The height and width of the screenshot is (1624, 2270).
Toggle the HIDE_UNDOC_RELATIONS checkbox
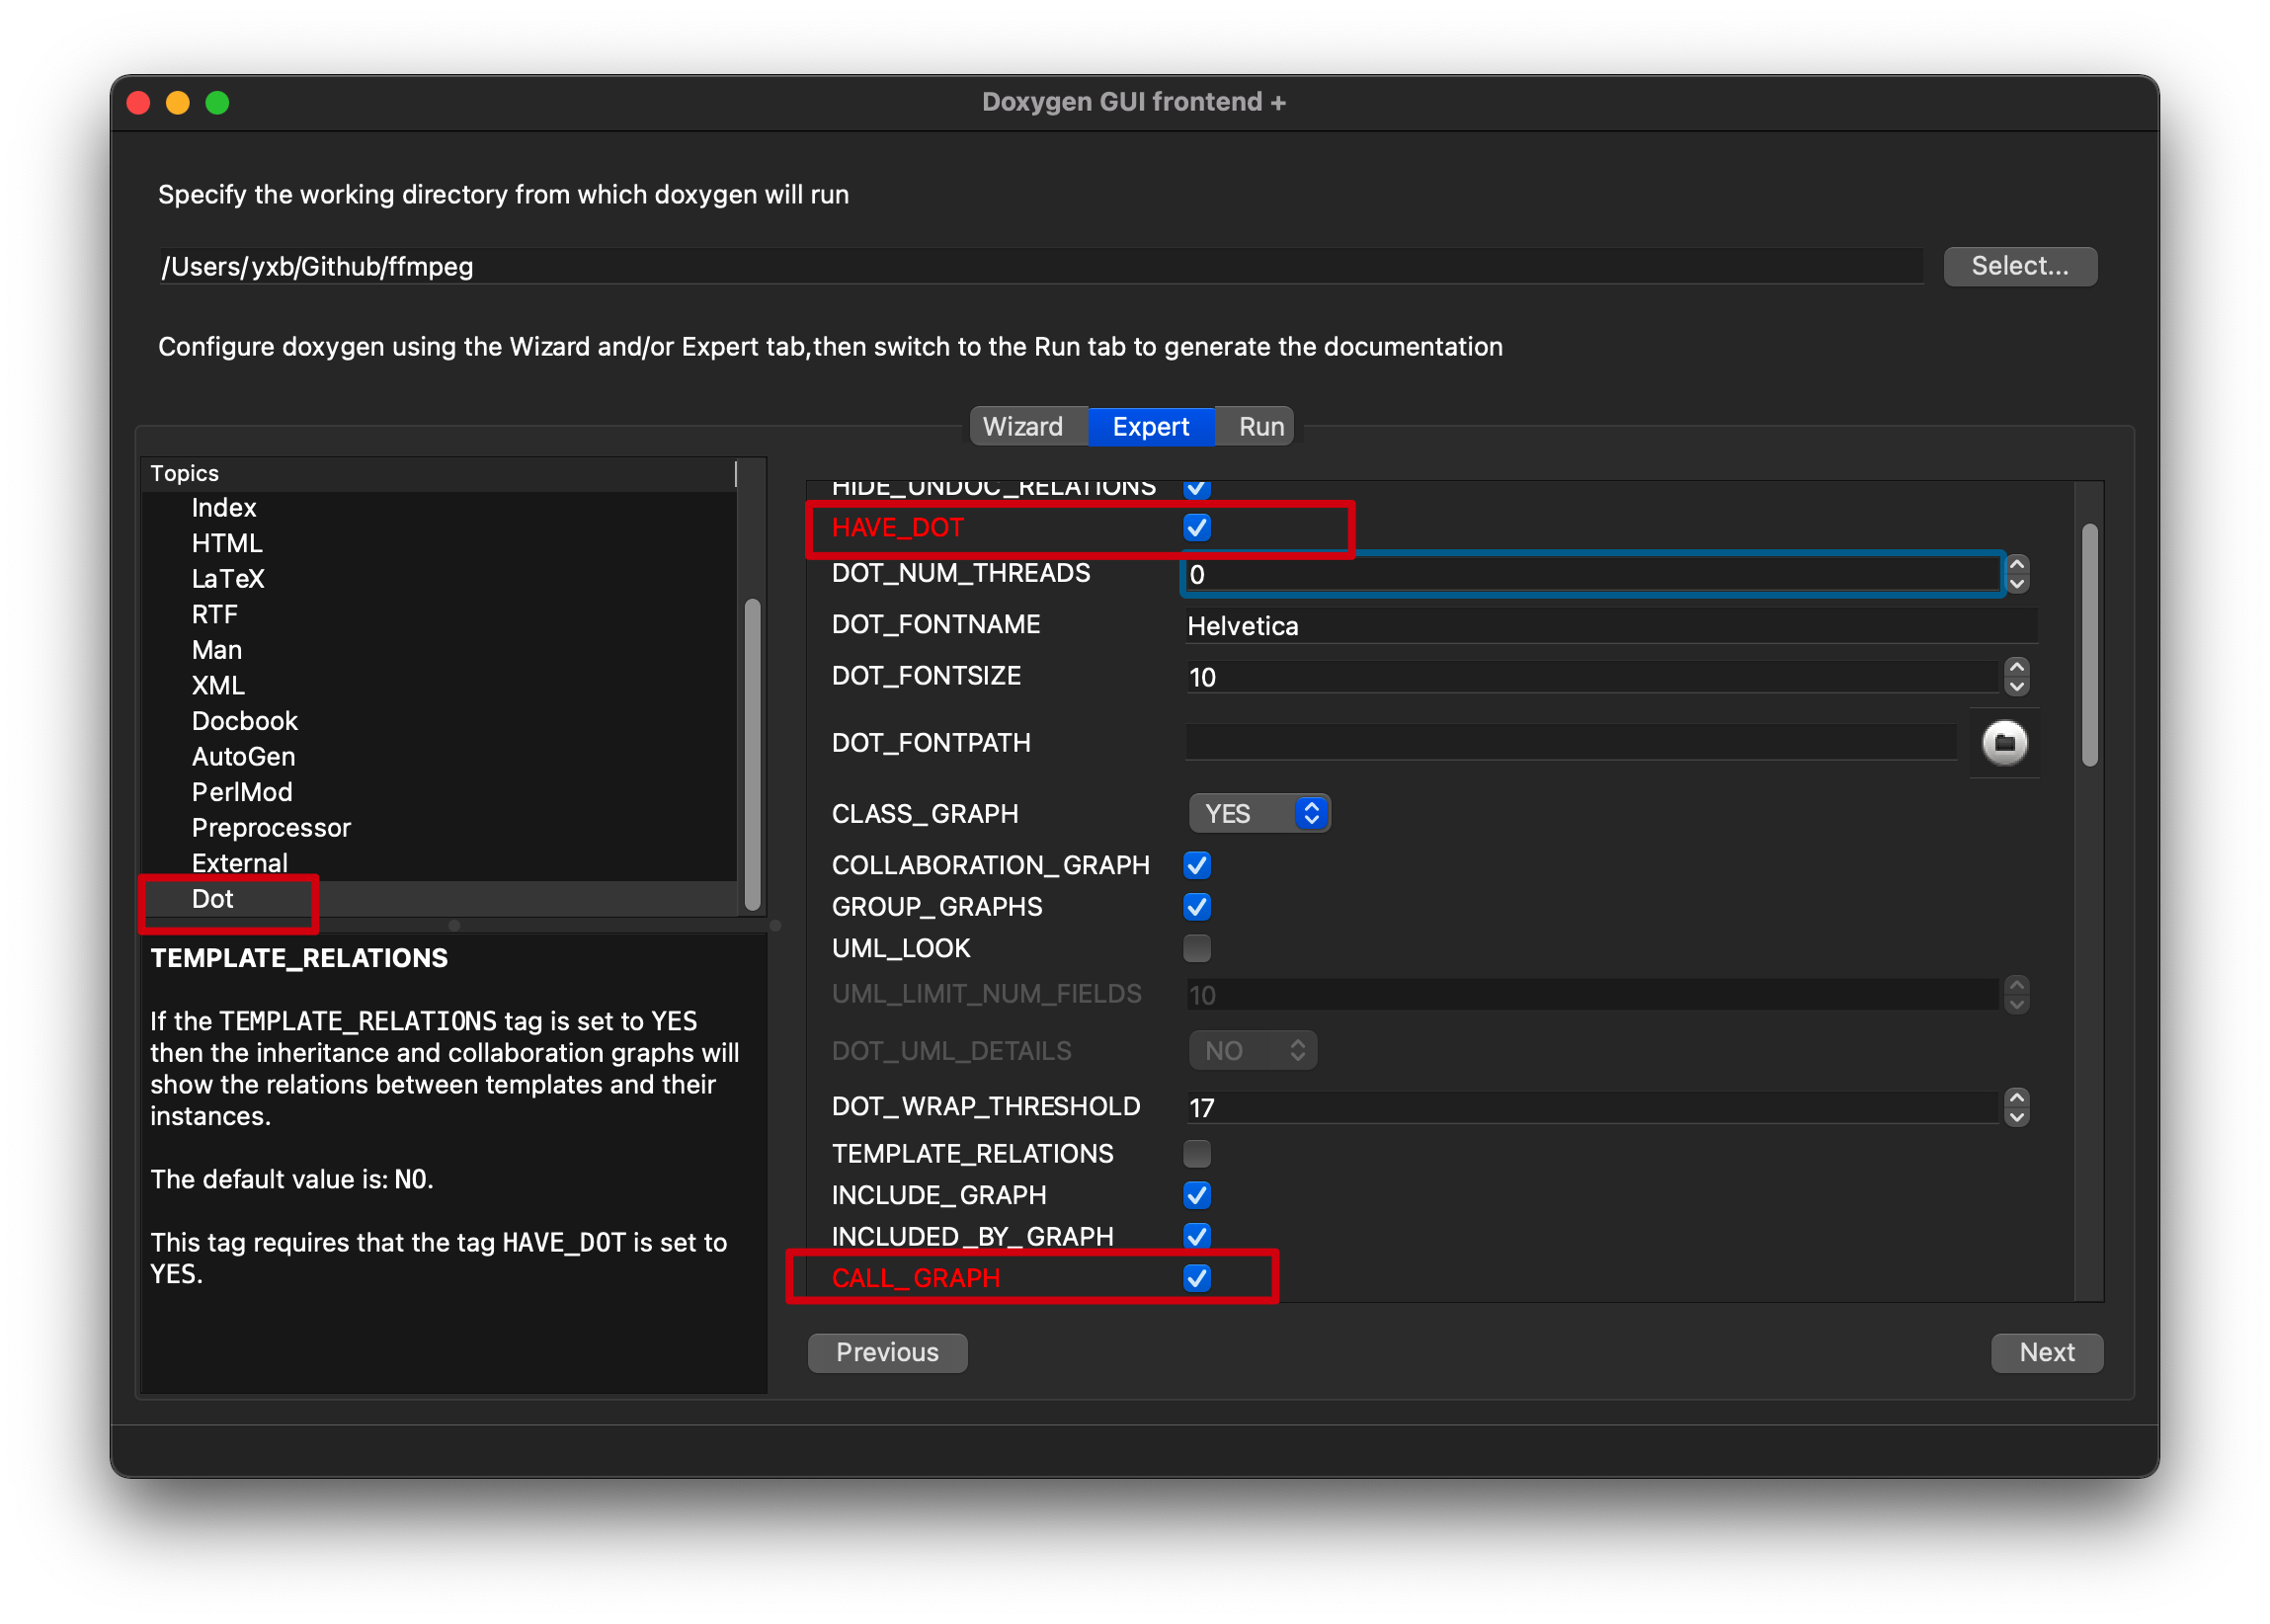1197,488
